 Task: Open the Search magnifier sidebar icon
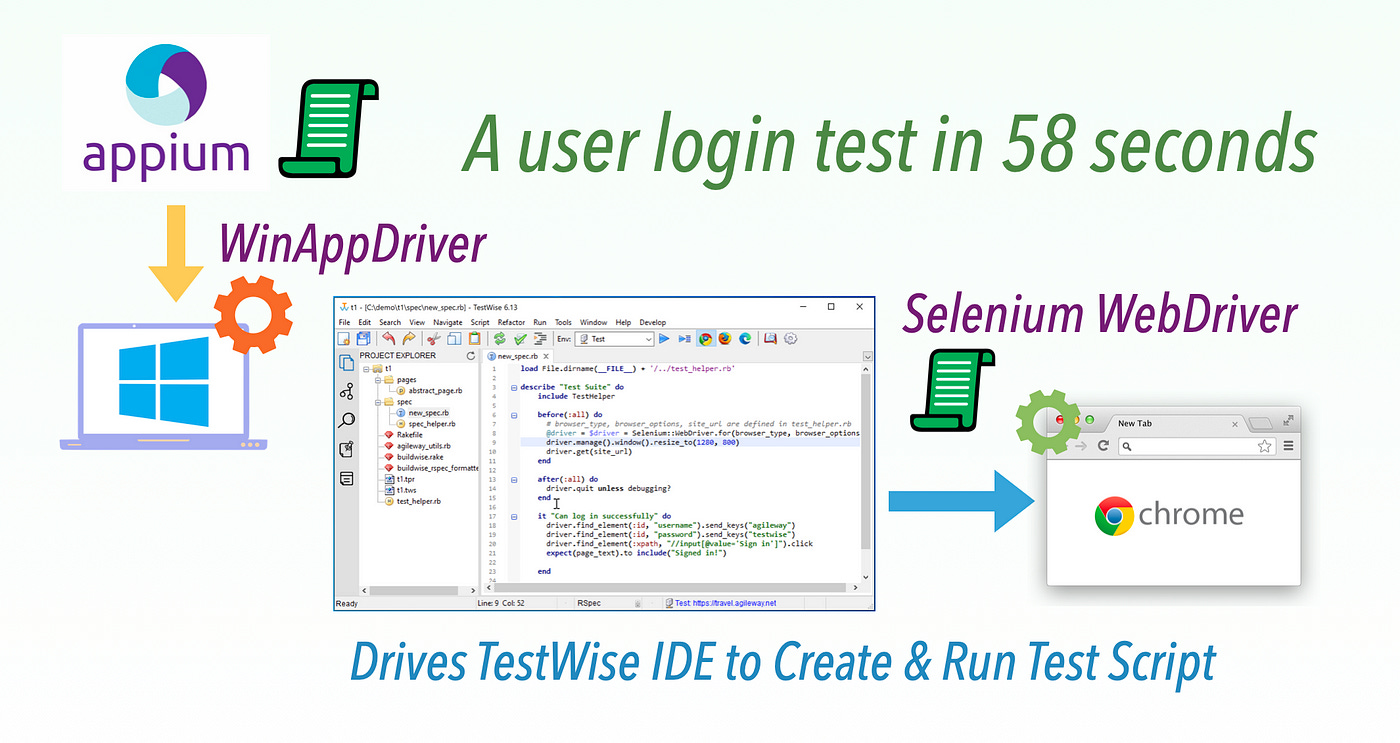tap(347, 420)
